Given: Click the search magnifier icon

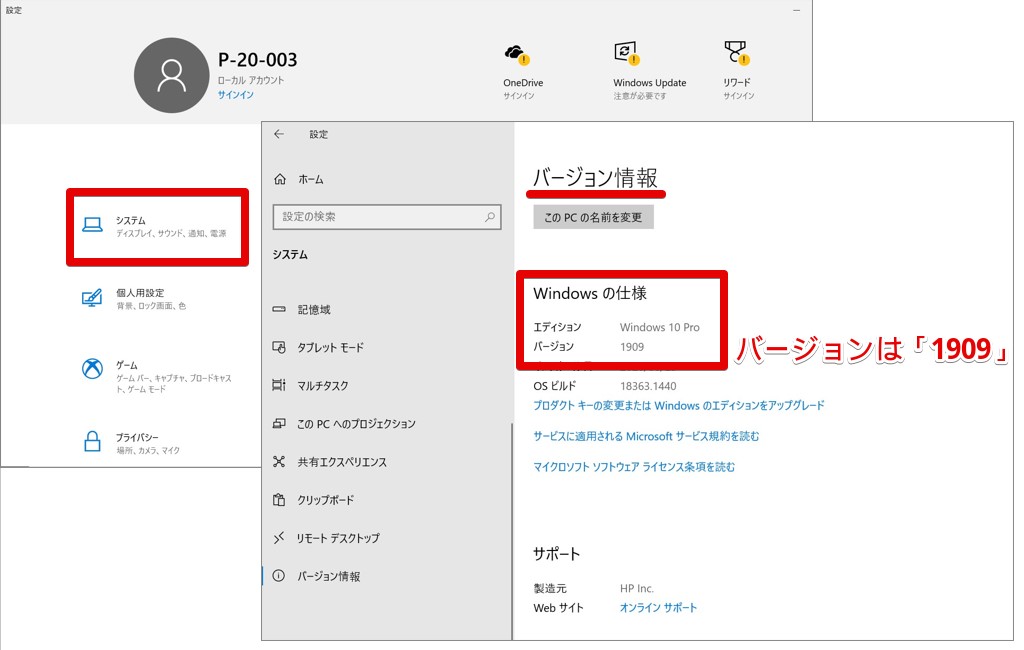Looking at the screenshot, I should [490, 217].
